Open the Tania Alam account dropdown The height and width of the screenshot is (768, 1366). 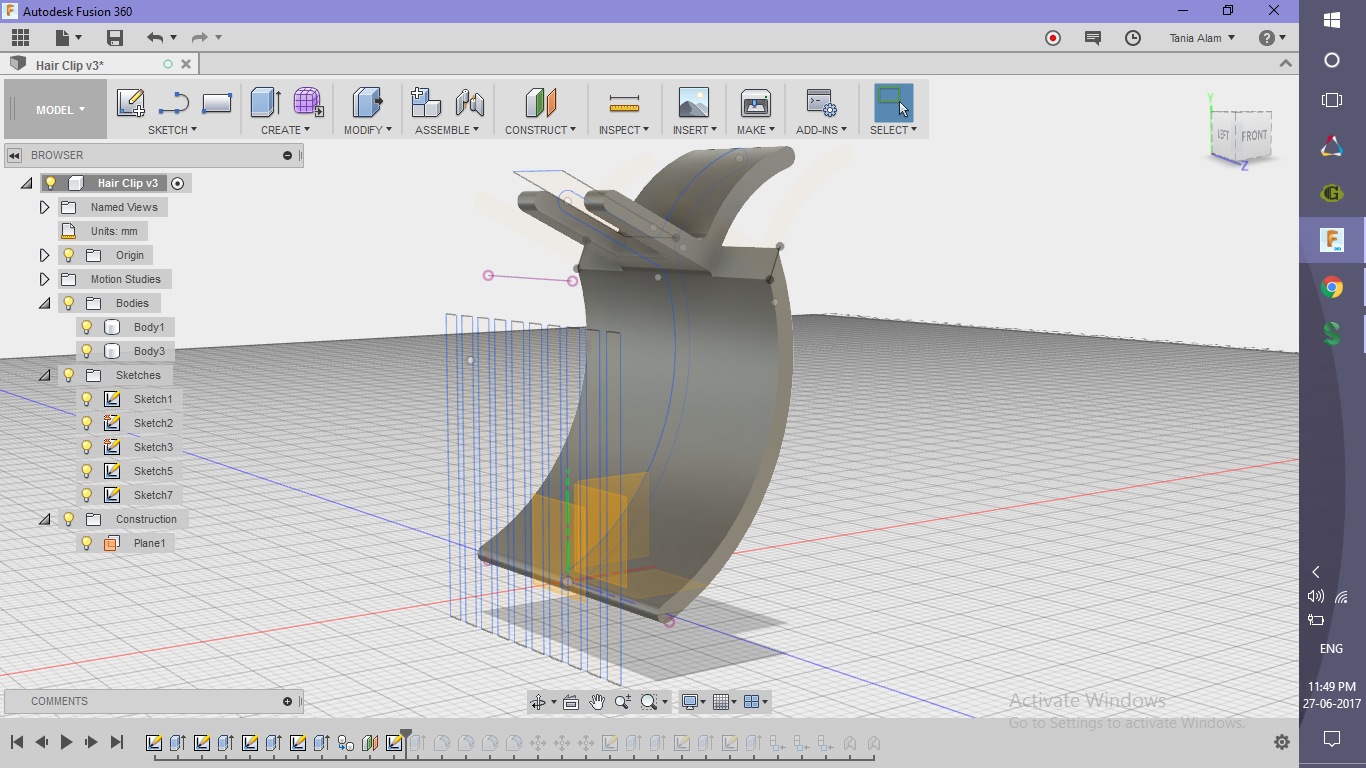(x=1202, y=38)
